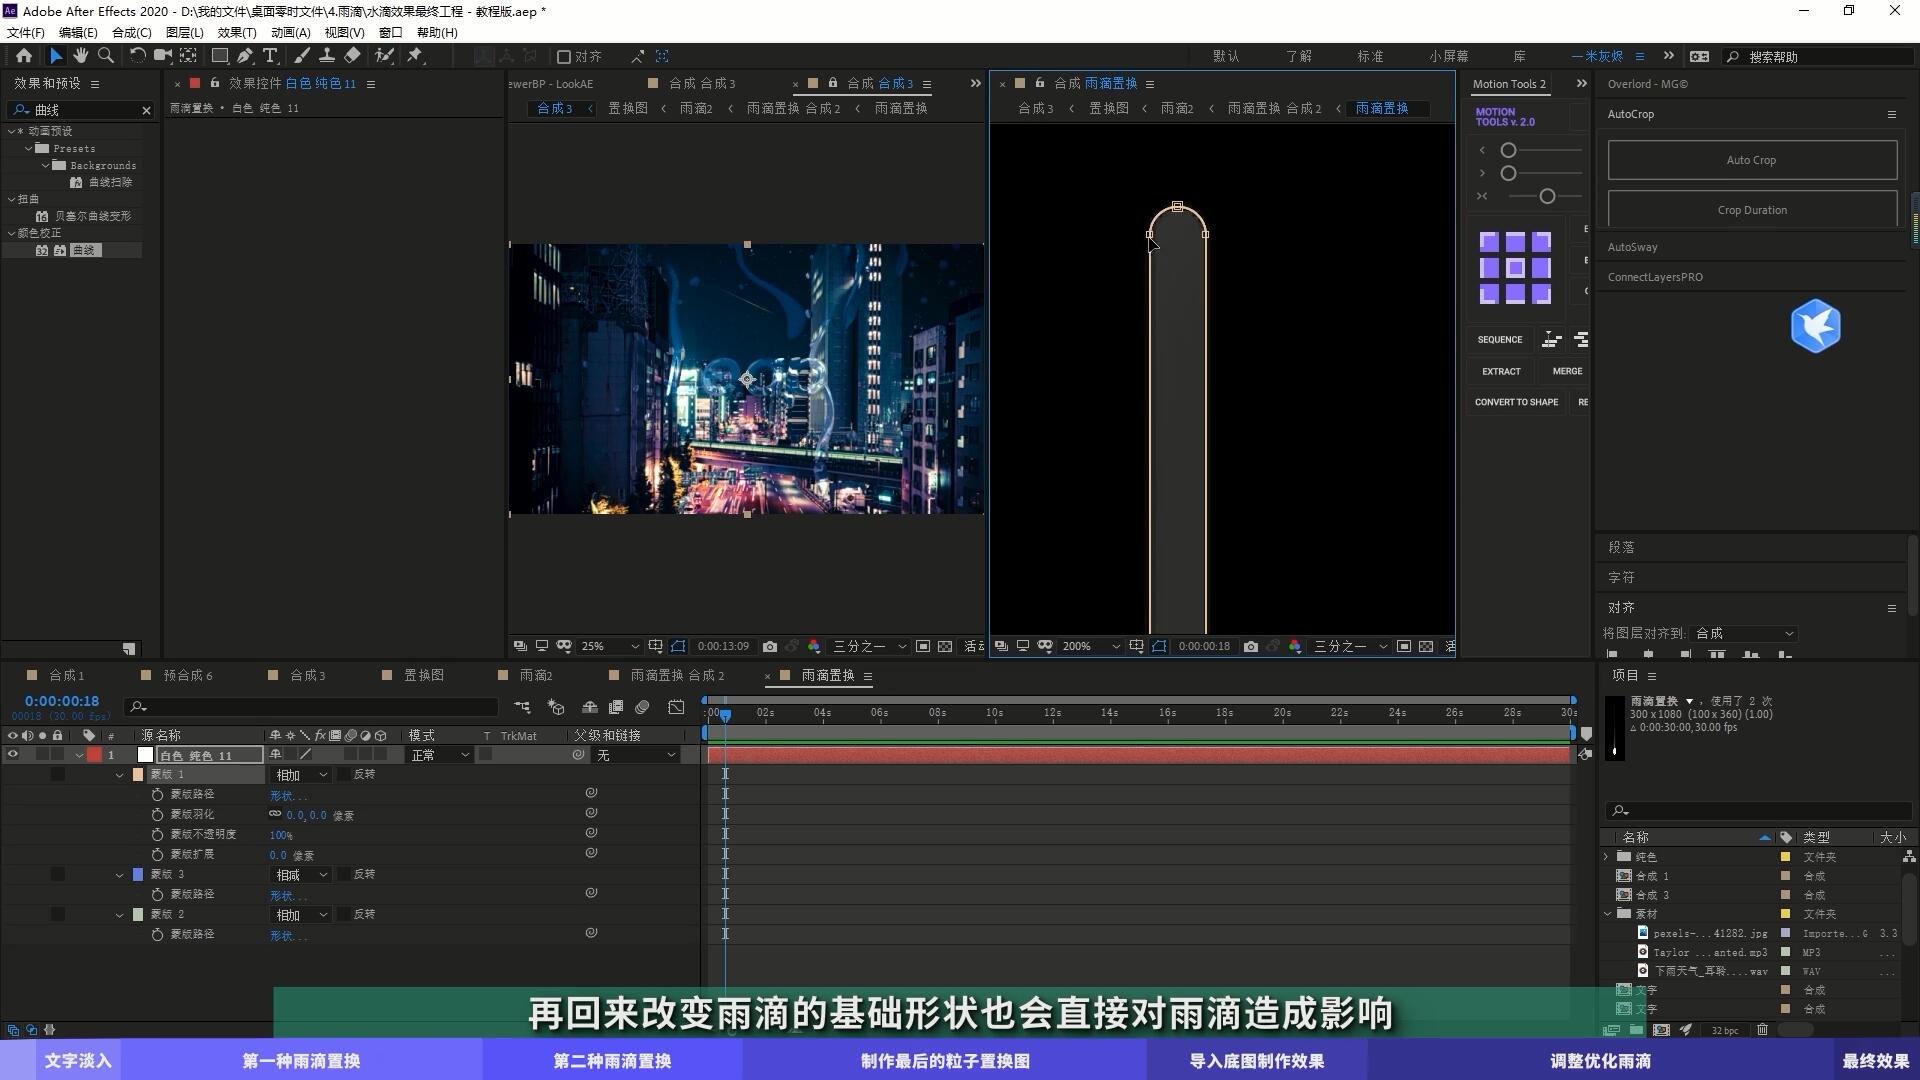Viewport: 1920px width, 1080px height.
Task: Select the Rotation tool
Action: pos(137,56)
